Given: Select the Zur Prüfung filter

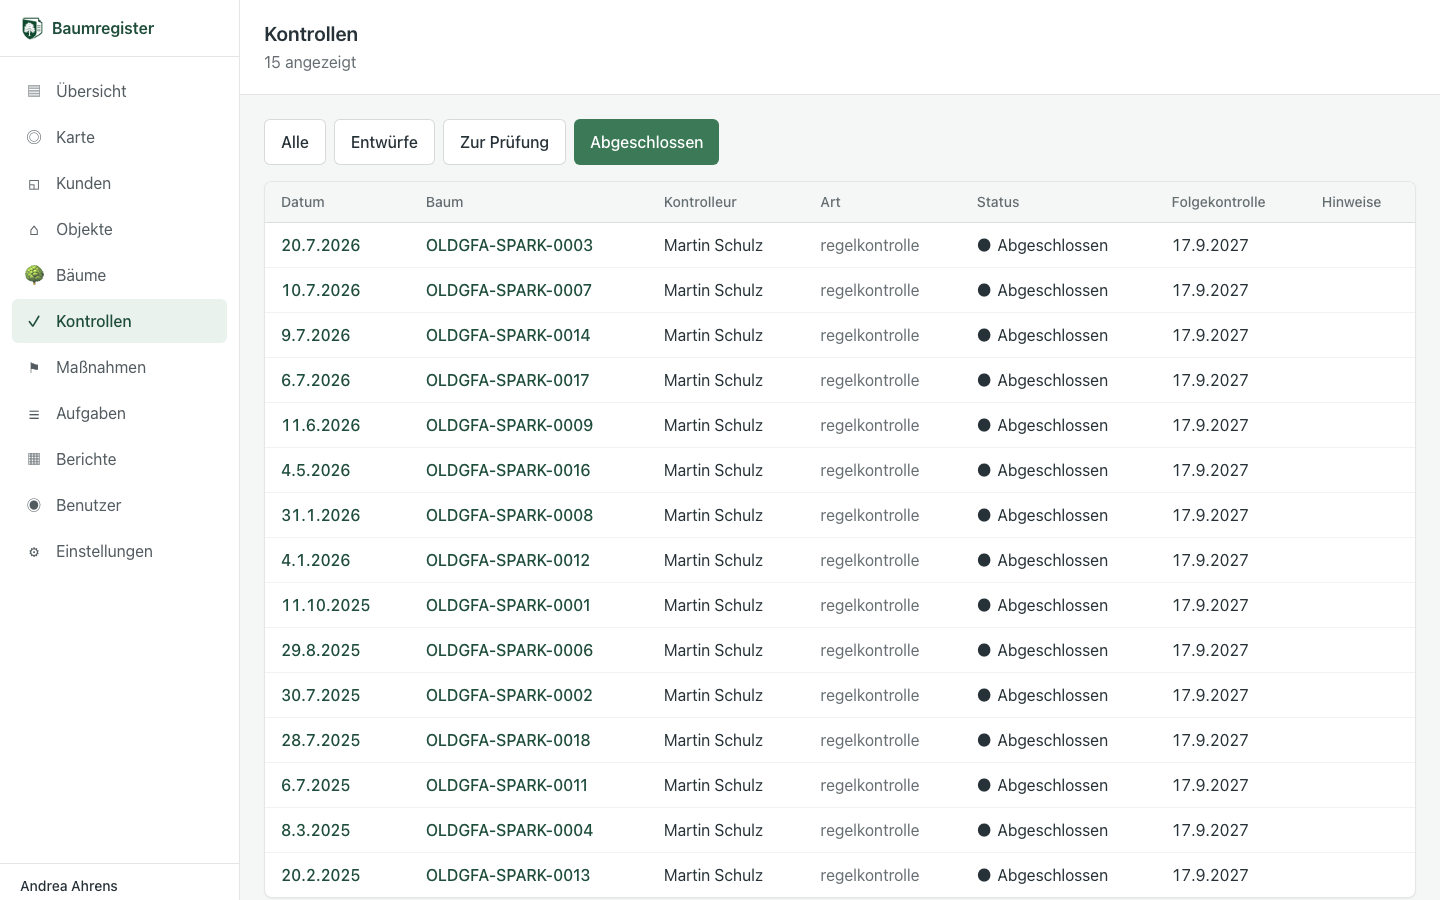Looking at the screenshot, I should (x=504, y=142).
